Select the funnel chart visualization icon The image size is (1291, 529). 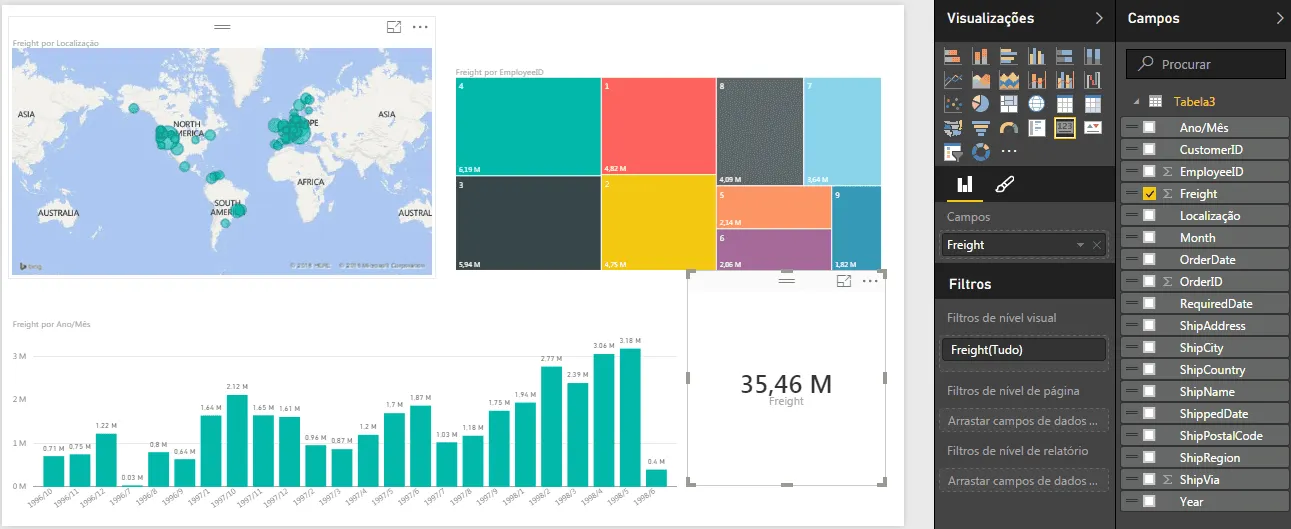click(980, 128)
